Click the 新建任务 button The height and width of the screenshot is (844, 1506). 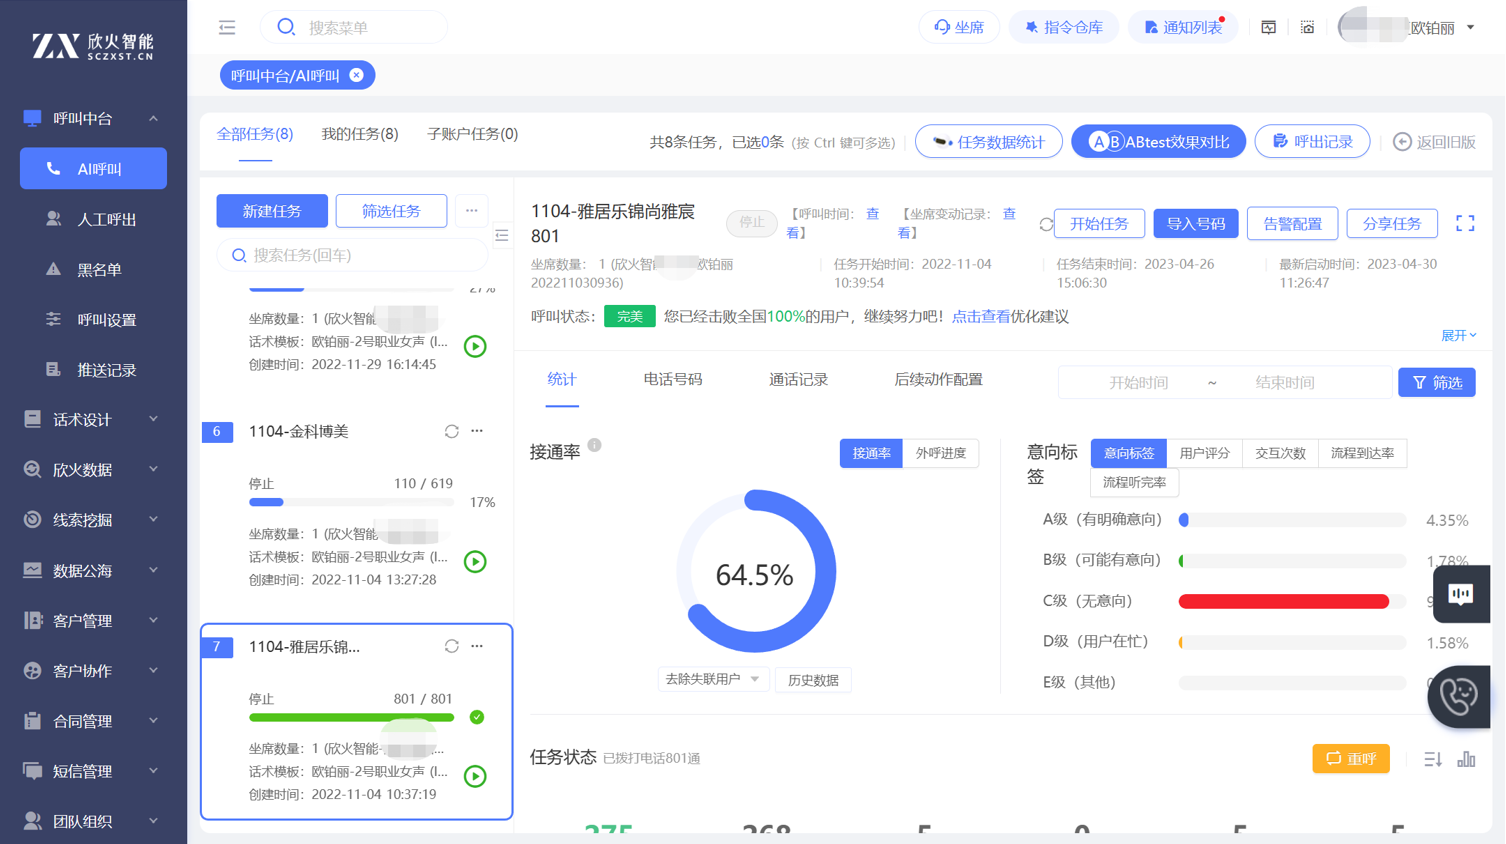pyautogui.click(x=272, y=211)
